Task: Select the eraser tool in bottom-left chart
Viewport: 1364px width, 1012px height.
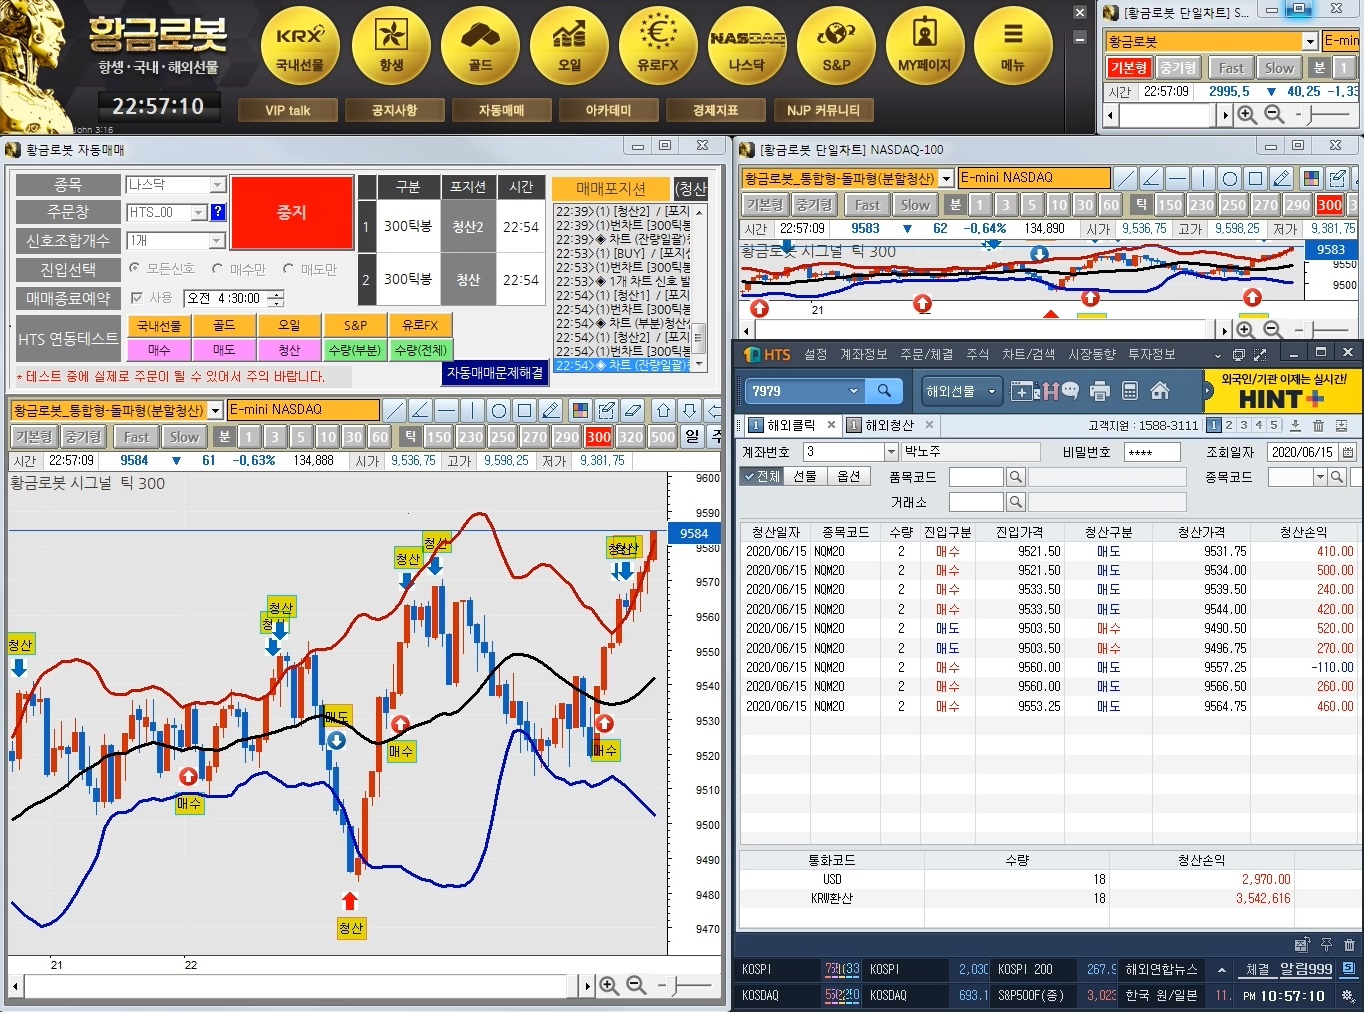Action: pos(632,410)
